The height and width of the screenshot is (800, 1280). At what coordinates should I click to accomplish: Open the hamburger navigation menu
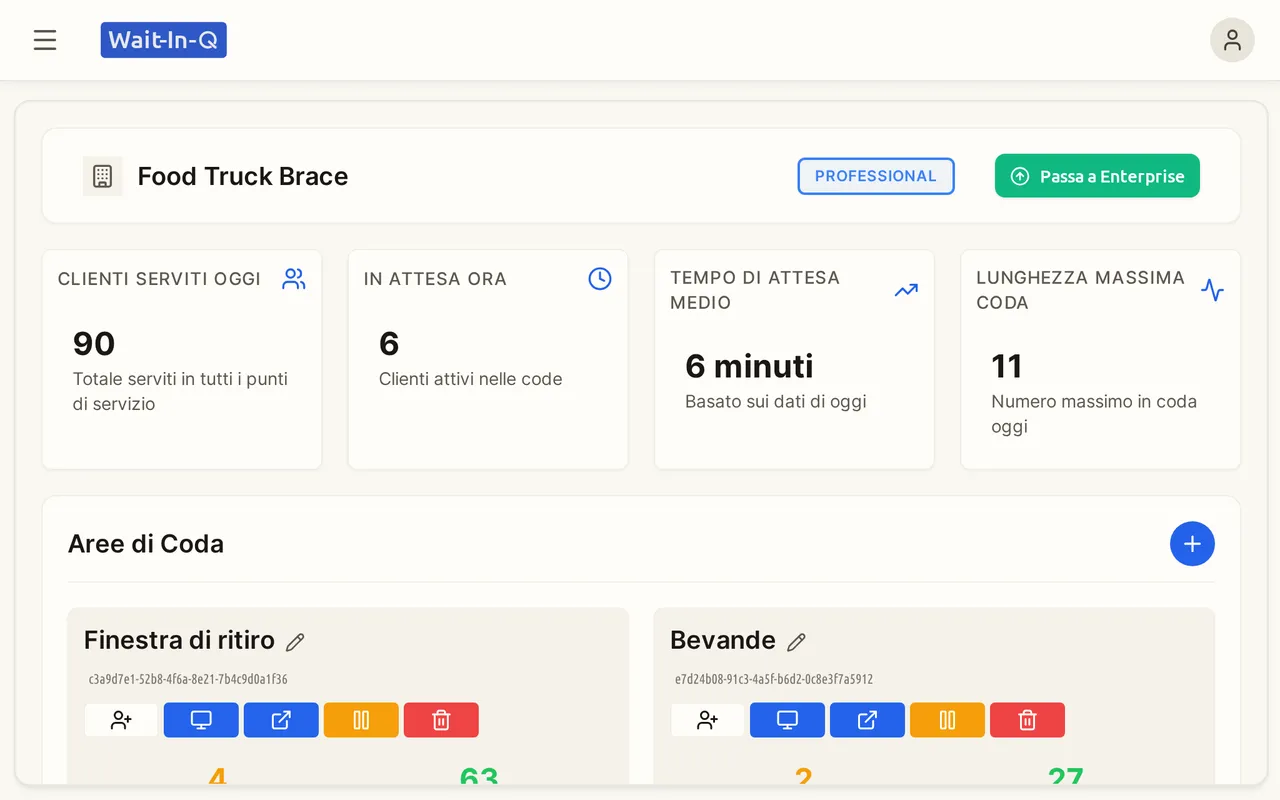(x=45, y=40)
